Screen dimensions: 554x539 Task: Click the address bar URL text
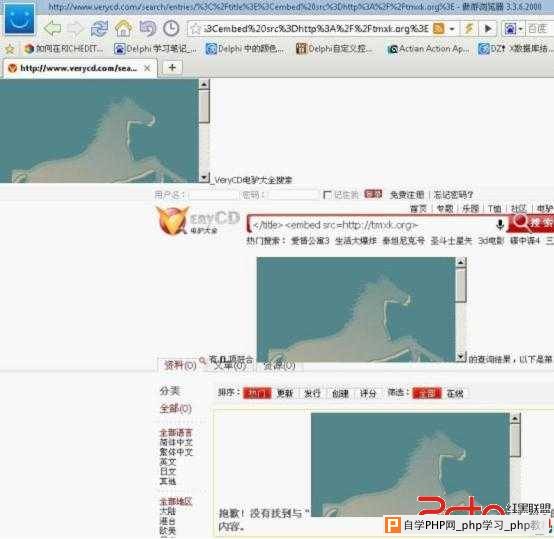pos(316,29)
